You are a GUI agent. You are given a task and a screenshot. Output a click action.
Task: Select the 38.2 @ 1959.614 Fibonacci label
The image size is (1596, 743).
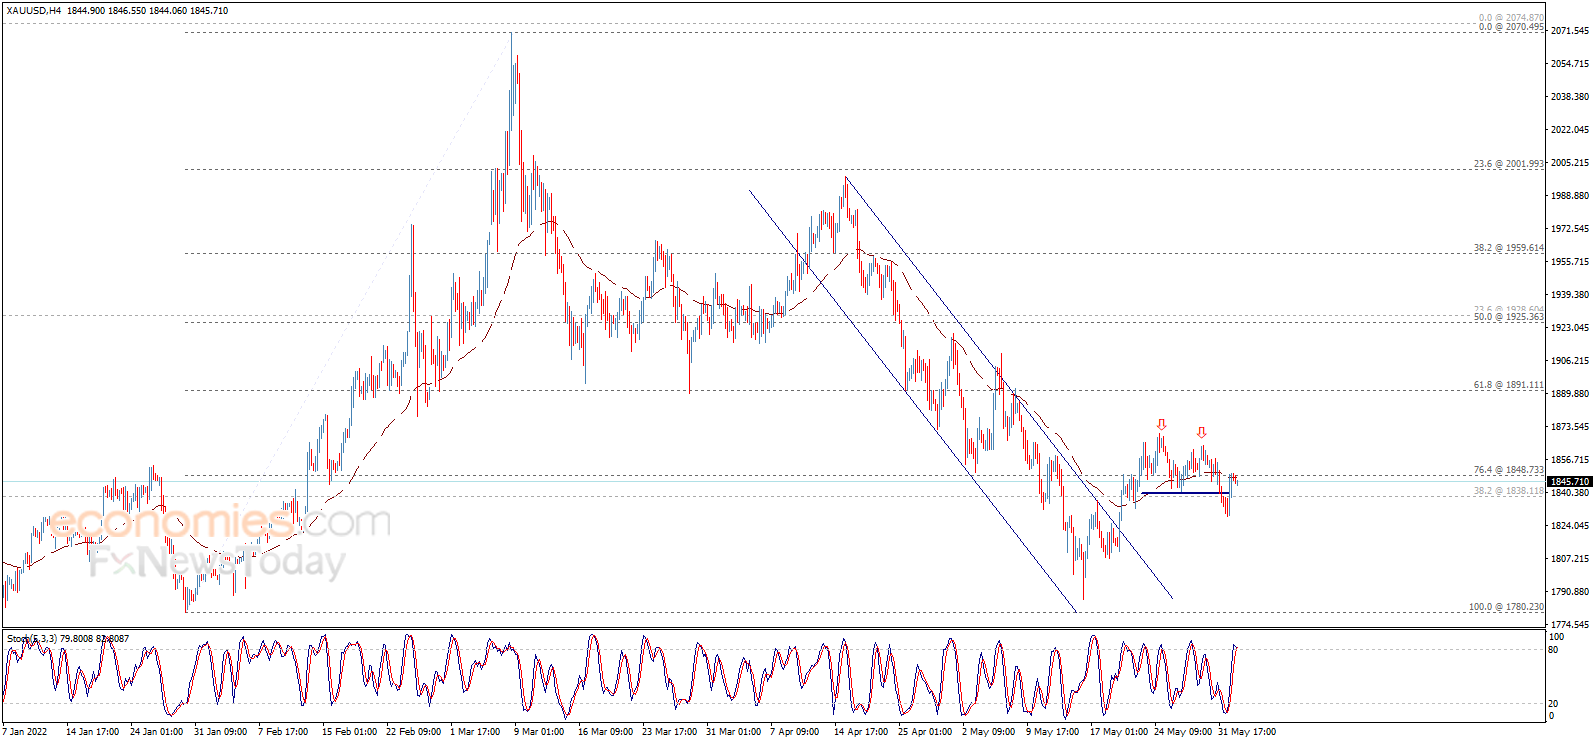pos(1508,248)
